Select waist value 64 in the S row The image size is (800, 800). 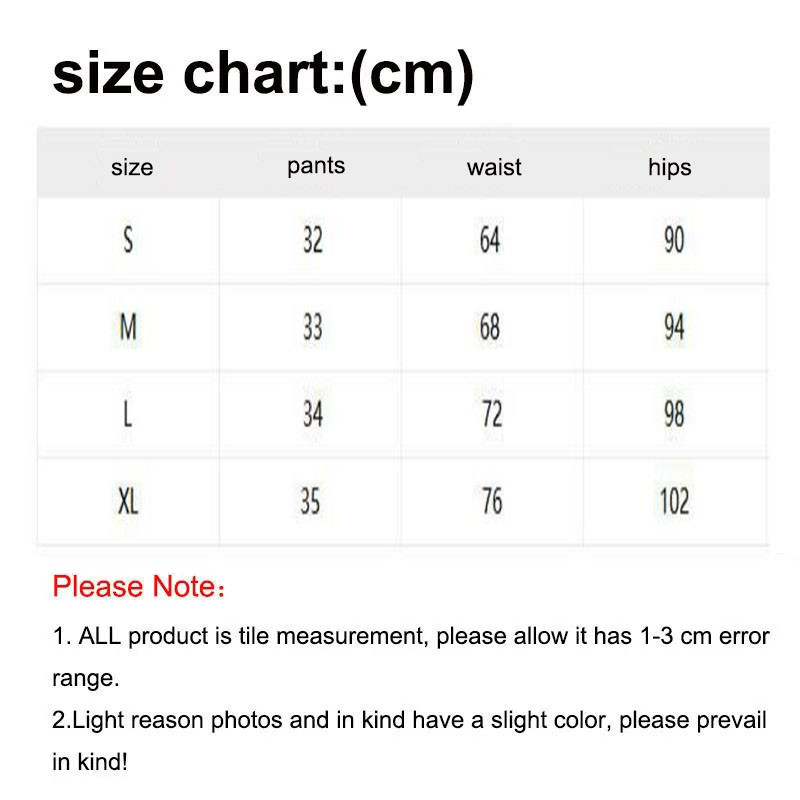[x=489, y=241]
